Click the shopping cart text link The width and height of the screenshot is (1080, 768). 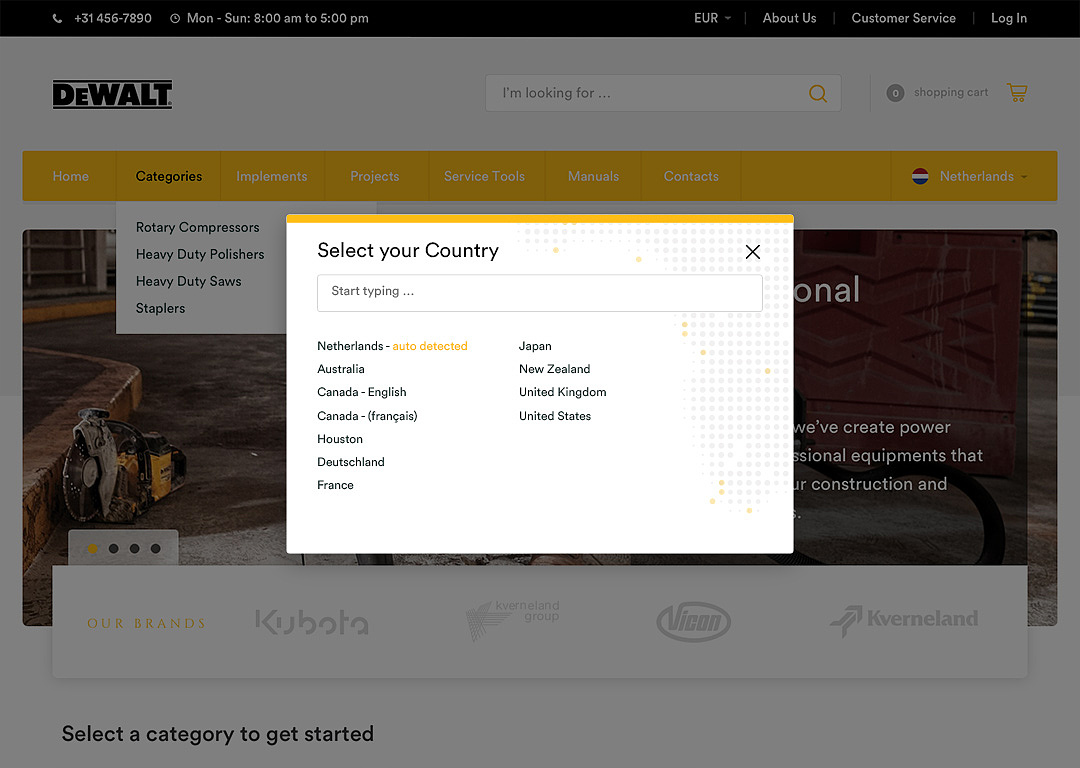tap(951, 92)
